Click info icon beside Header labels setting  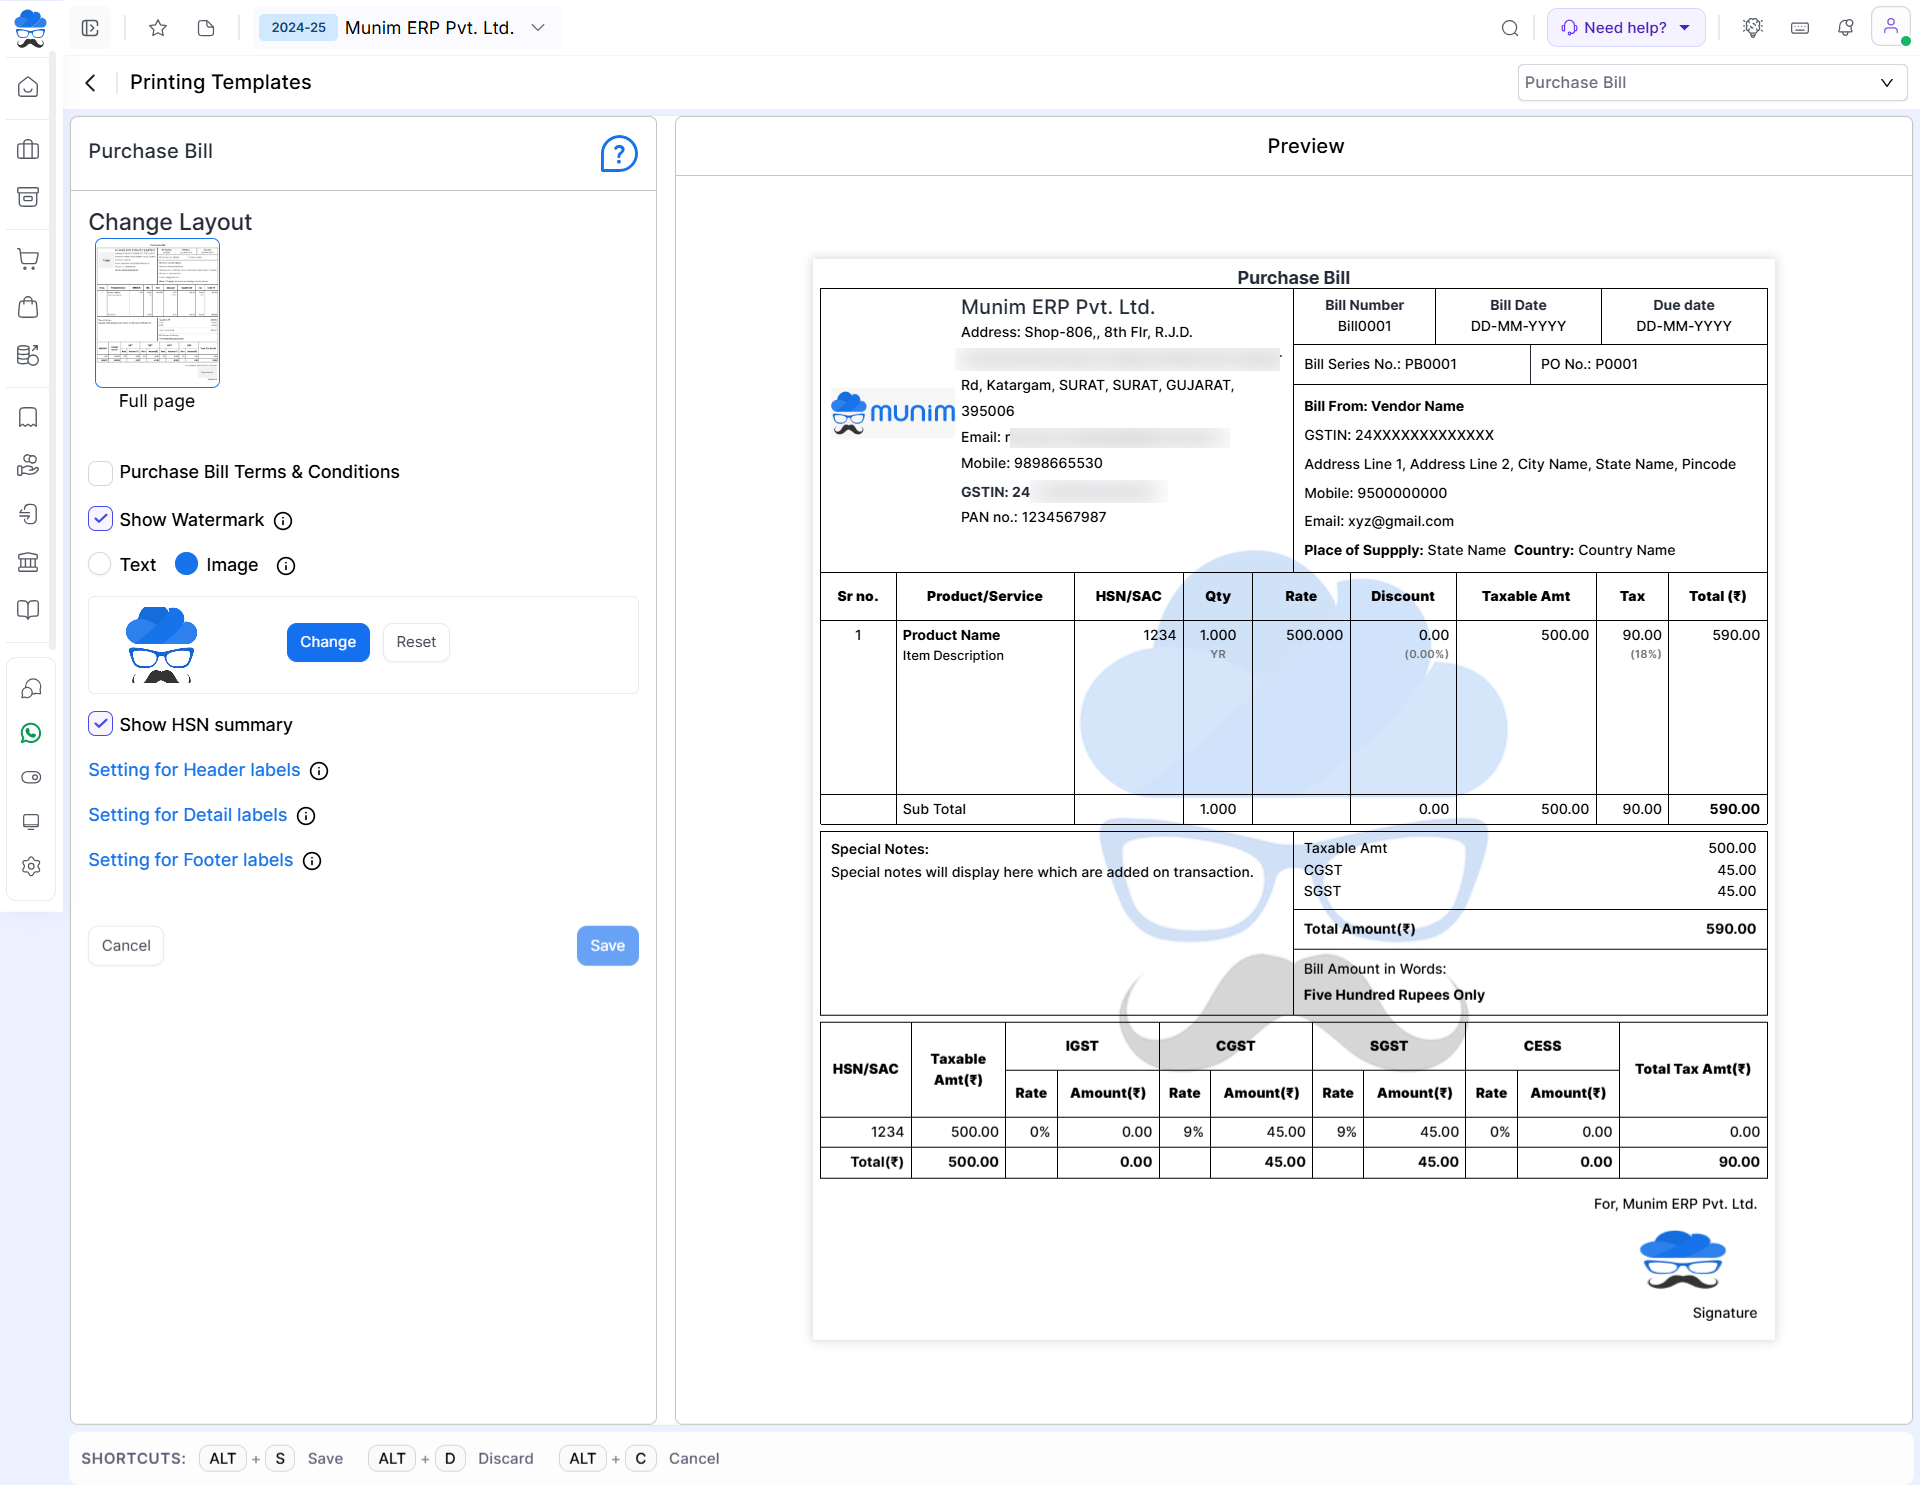[319, 771]
